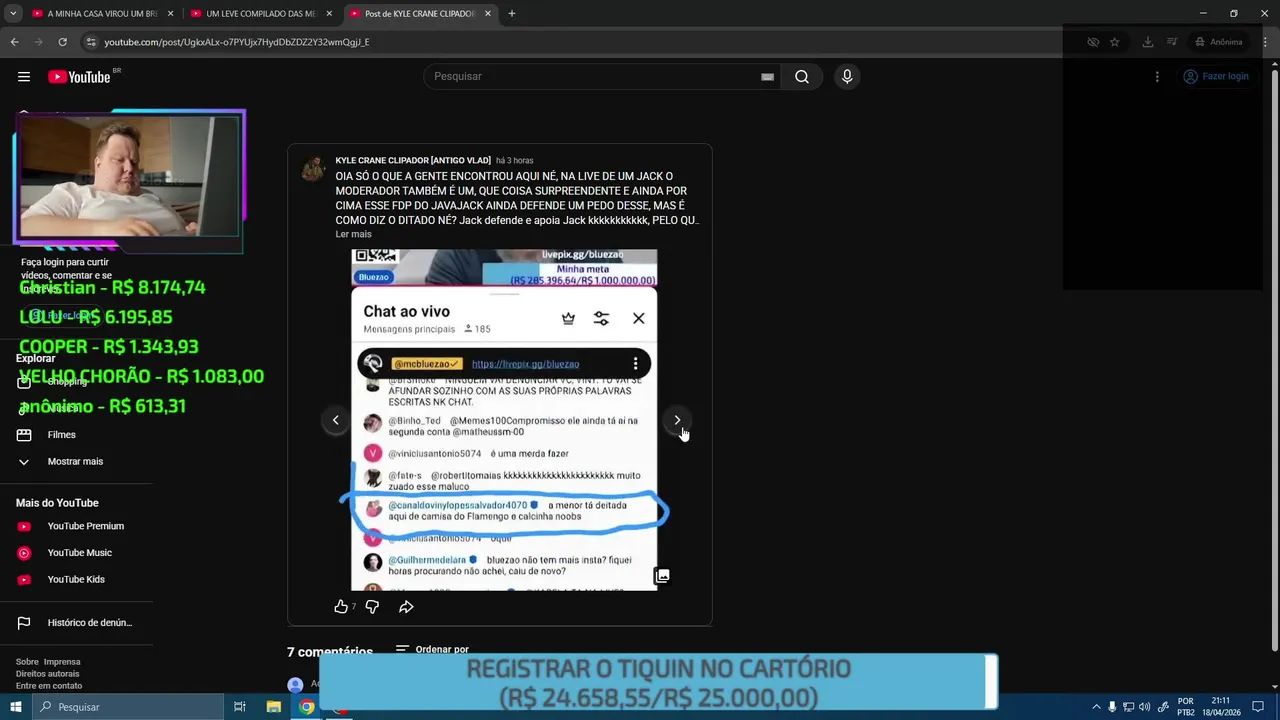Open Entre em contato footer link
1280x720 pixels.
pos(49,686)
